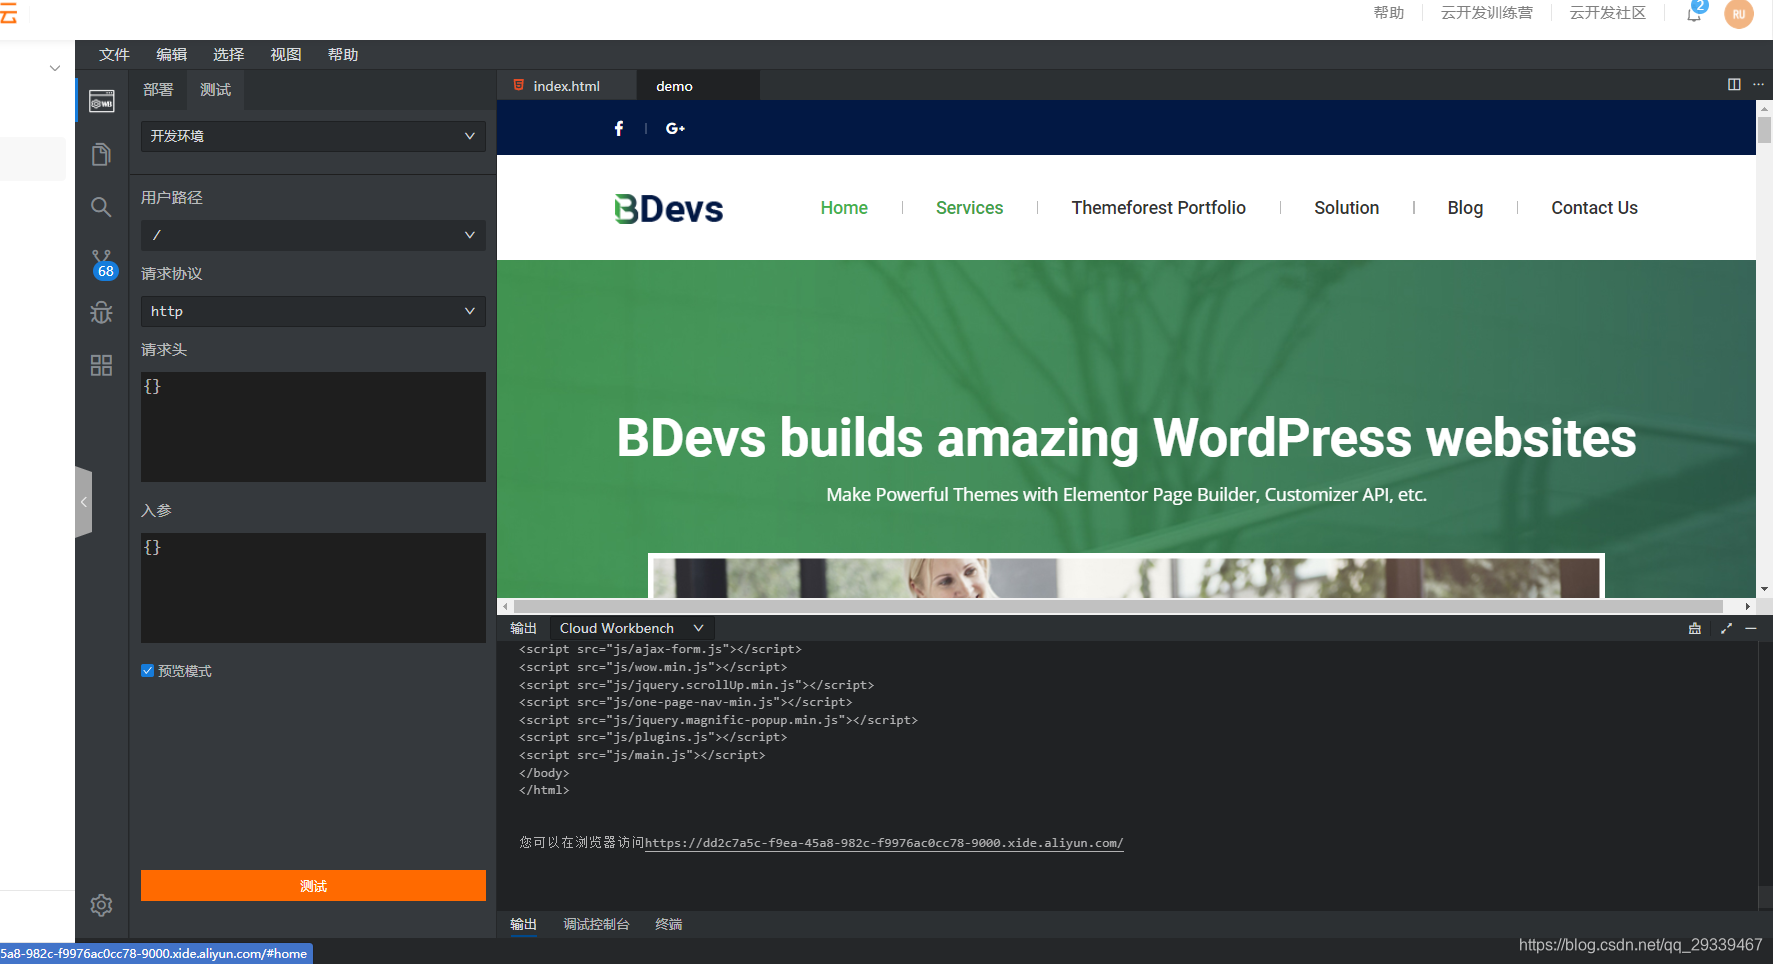This screenshot has width=1773, height=964.
Task: Select the 输出 tab at the panel bottom
Action: pyautogui.click(x=524, y=924)
